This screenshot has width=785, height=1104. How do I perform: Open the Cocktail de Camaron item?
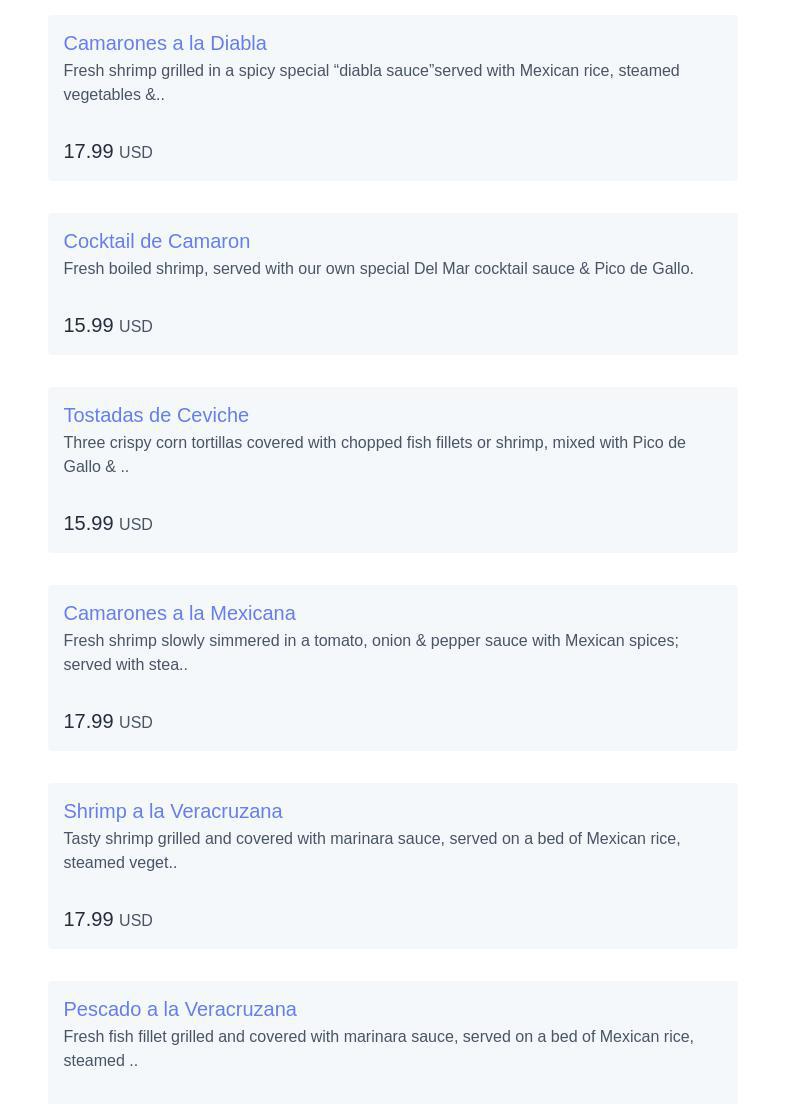coord(156,241)
